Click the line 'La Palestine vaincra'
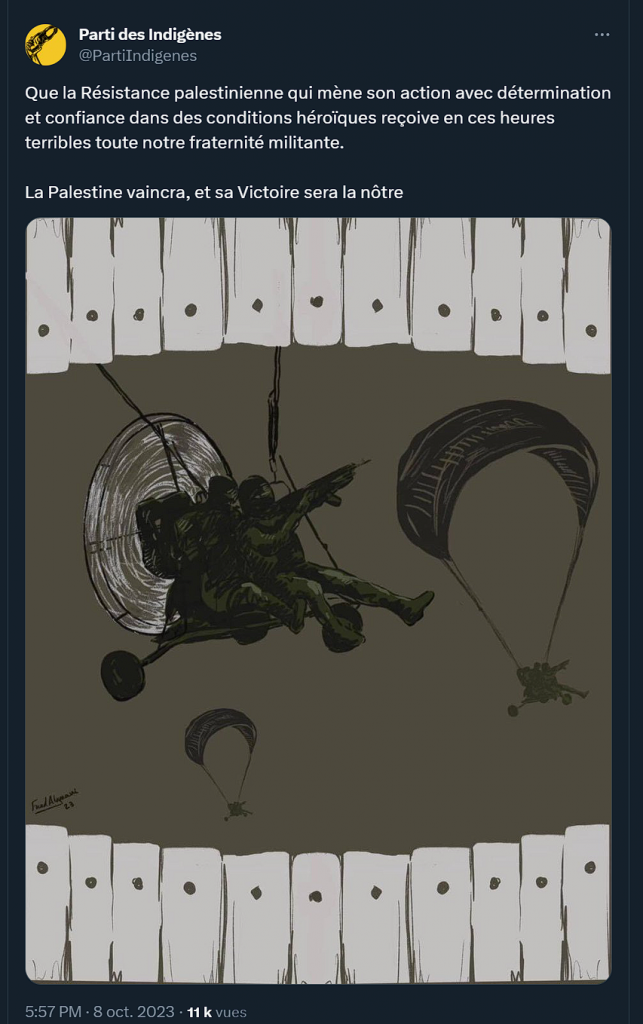 point(214,193)
